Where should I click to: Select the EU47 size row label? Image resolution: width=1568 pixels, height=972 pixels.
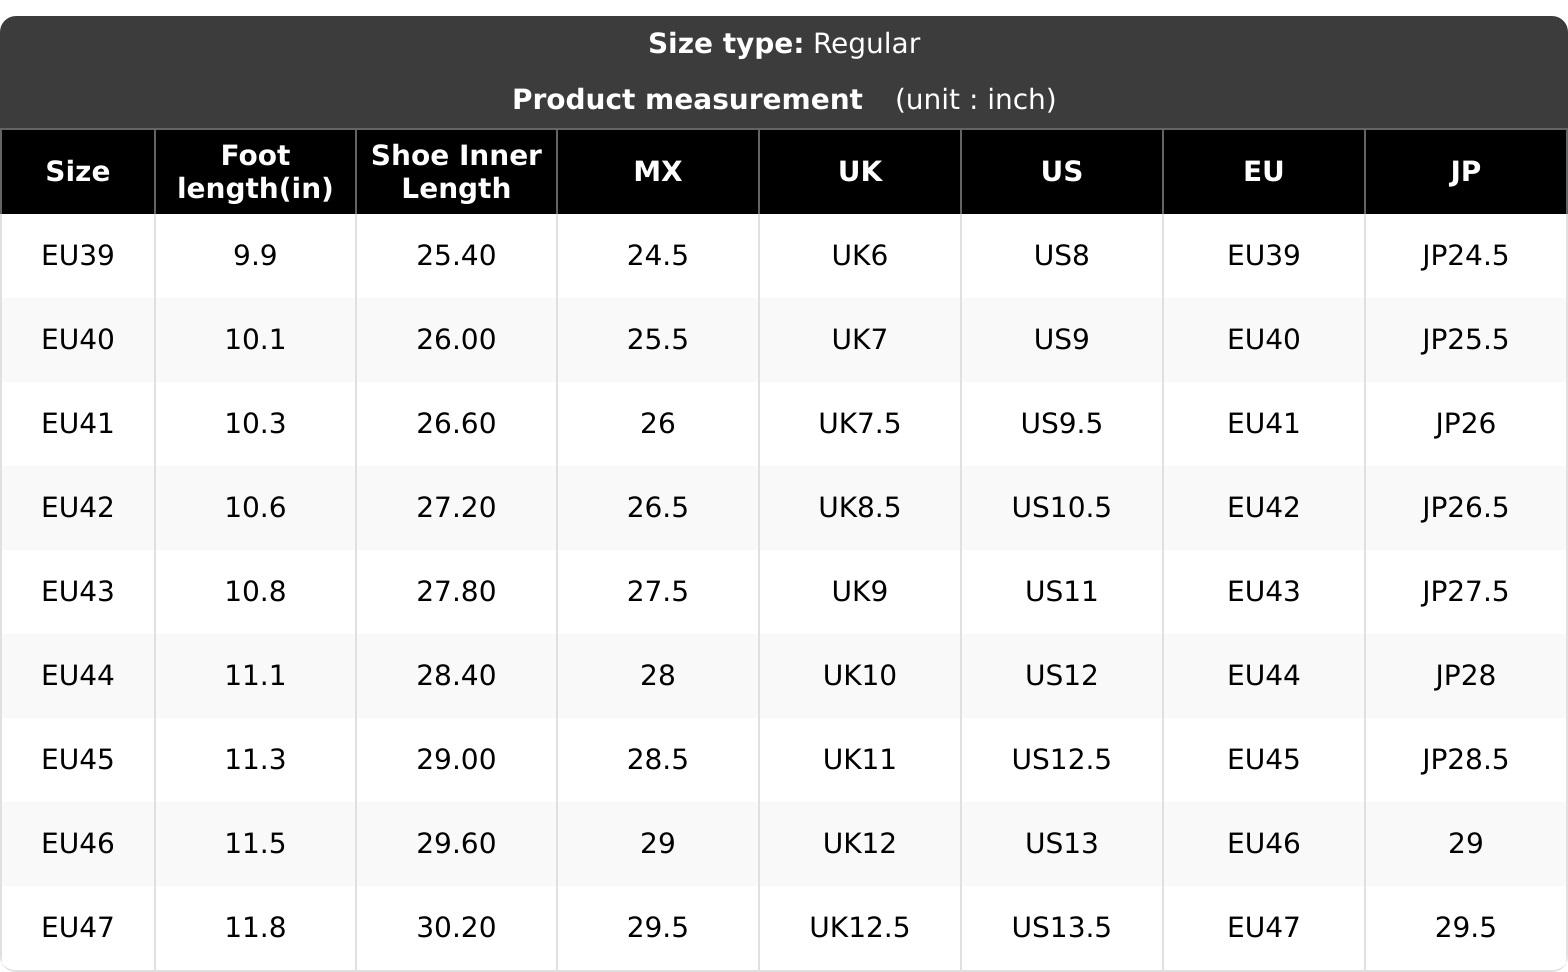pos(78,928)
